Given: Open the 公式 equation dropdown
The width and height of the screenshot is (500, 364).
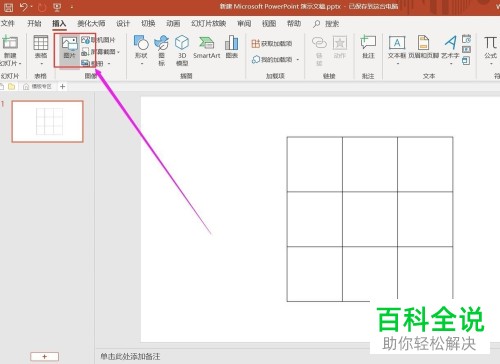Looking at the screenshot, I should coord(490,50).
